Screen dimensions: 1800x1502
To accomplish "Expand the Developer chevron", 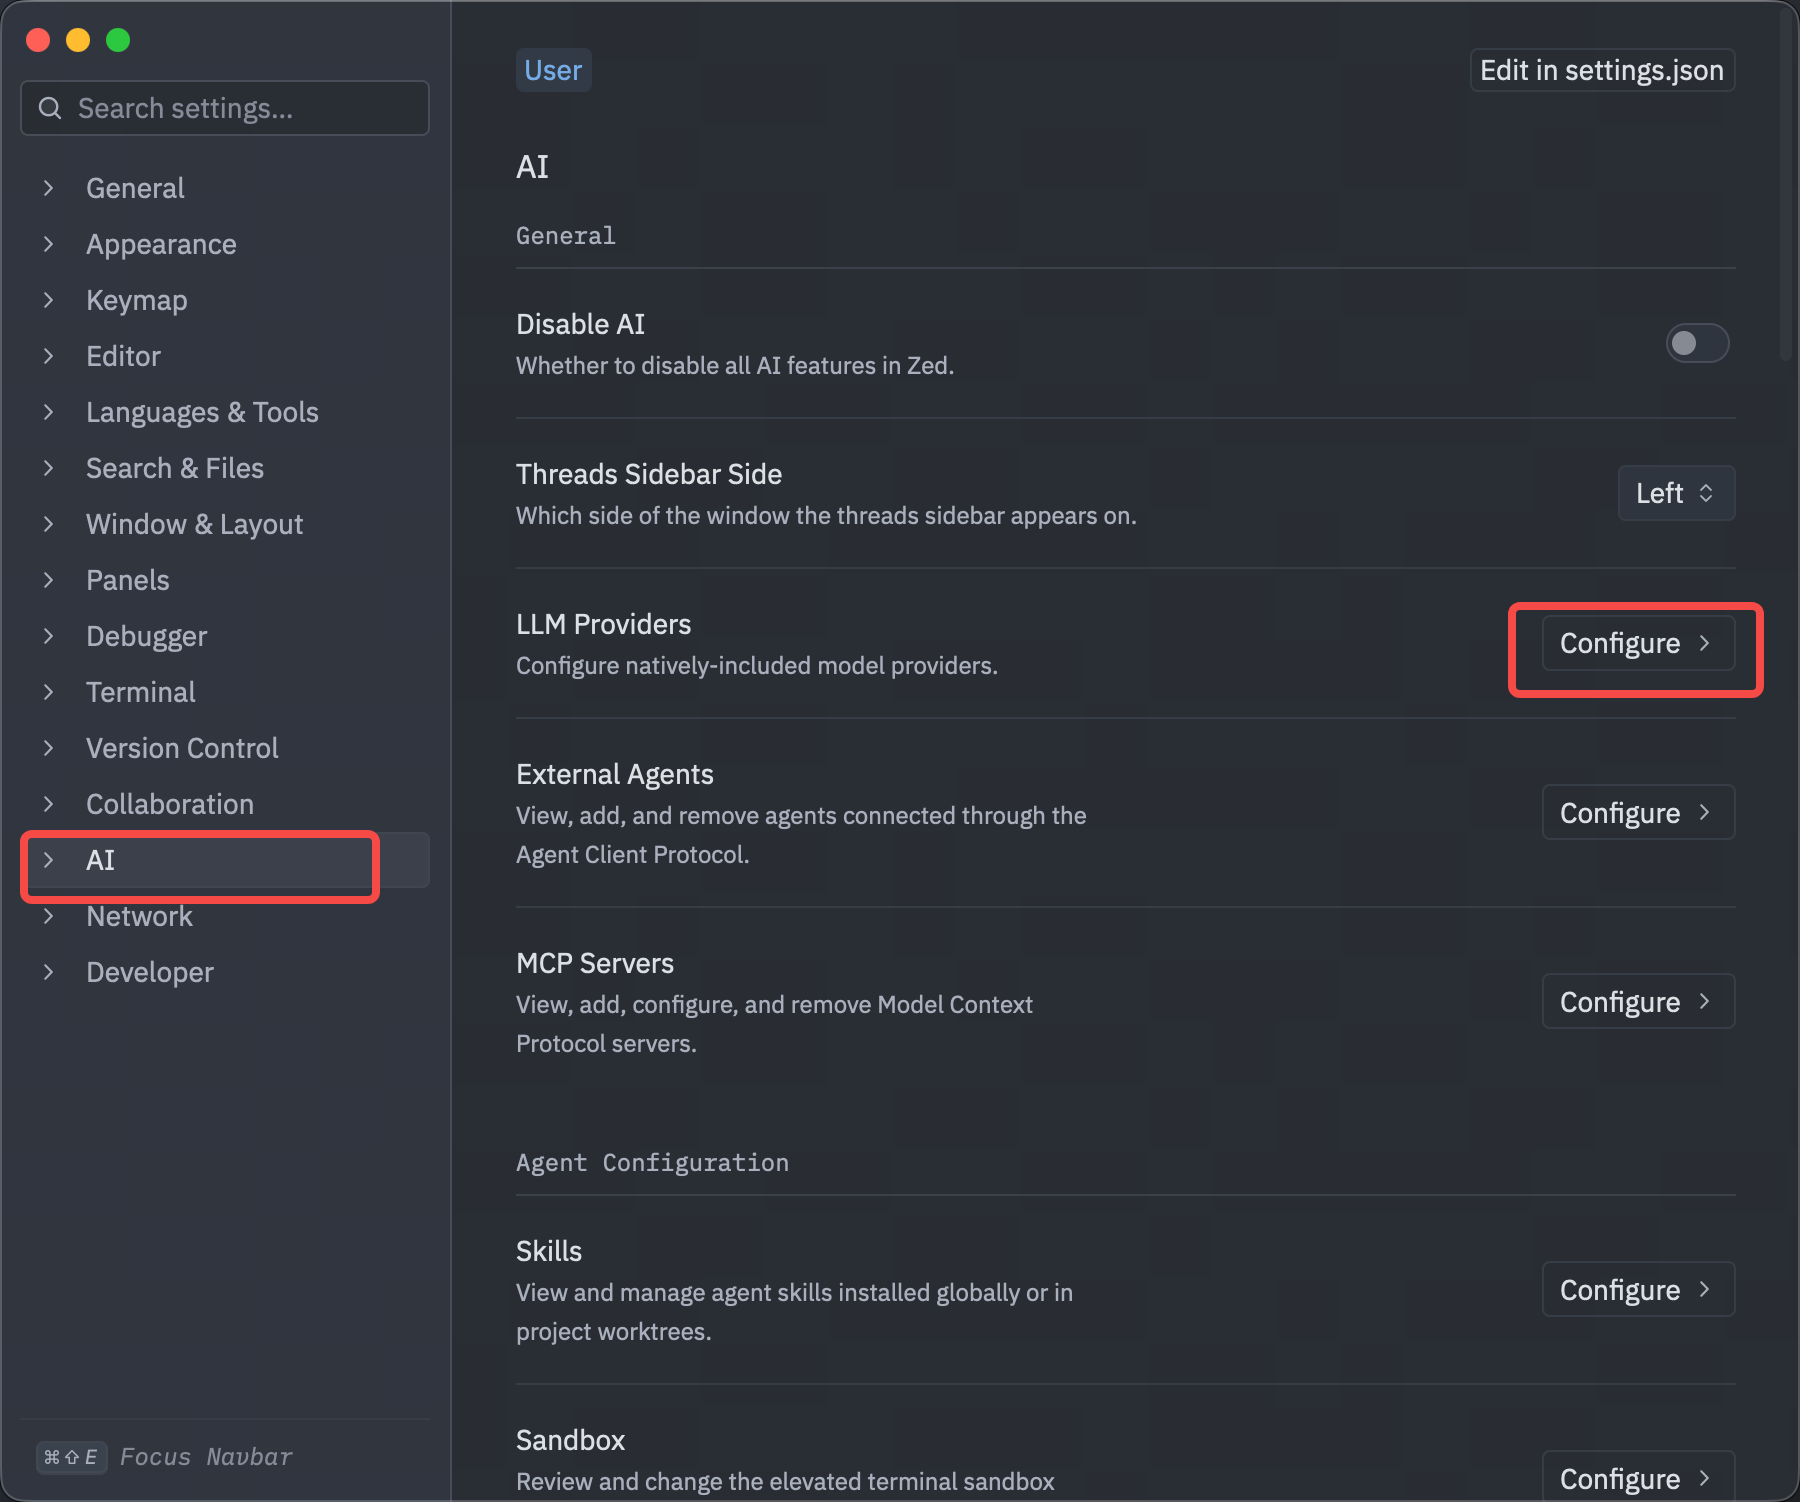I will [x=48, y=972].
